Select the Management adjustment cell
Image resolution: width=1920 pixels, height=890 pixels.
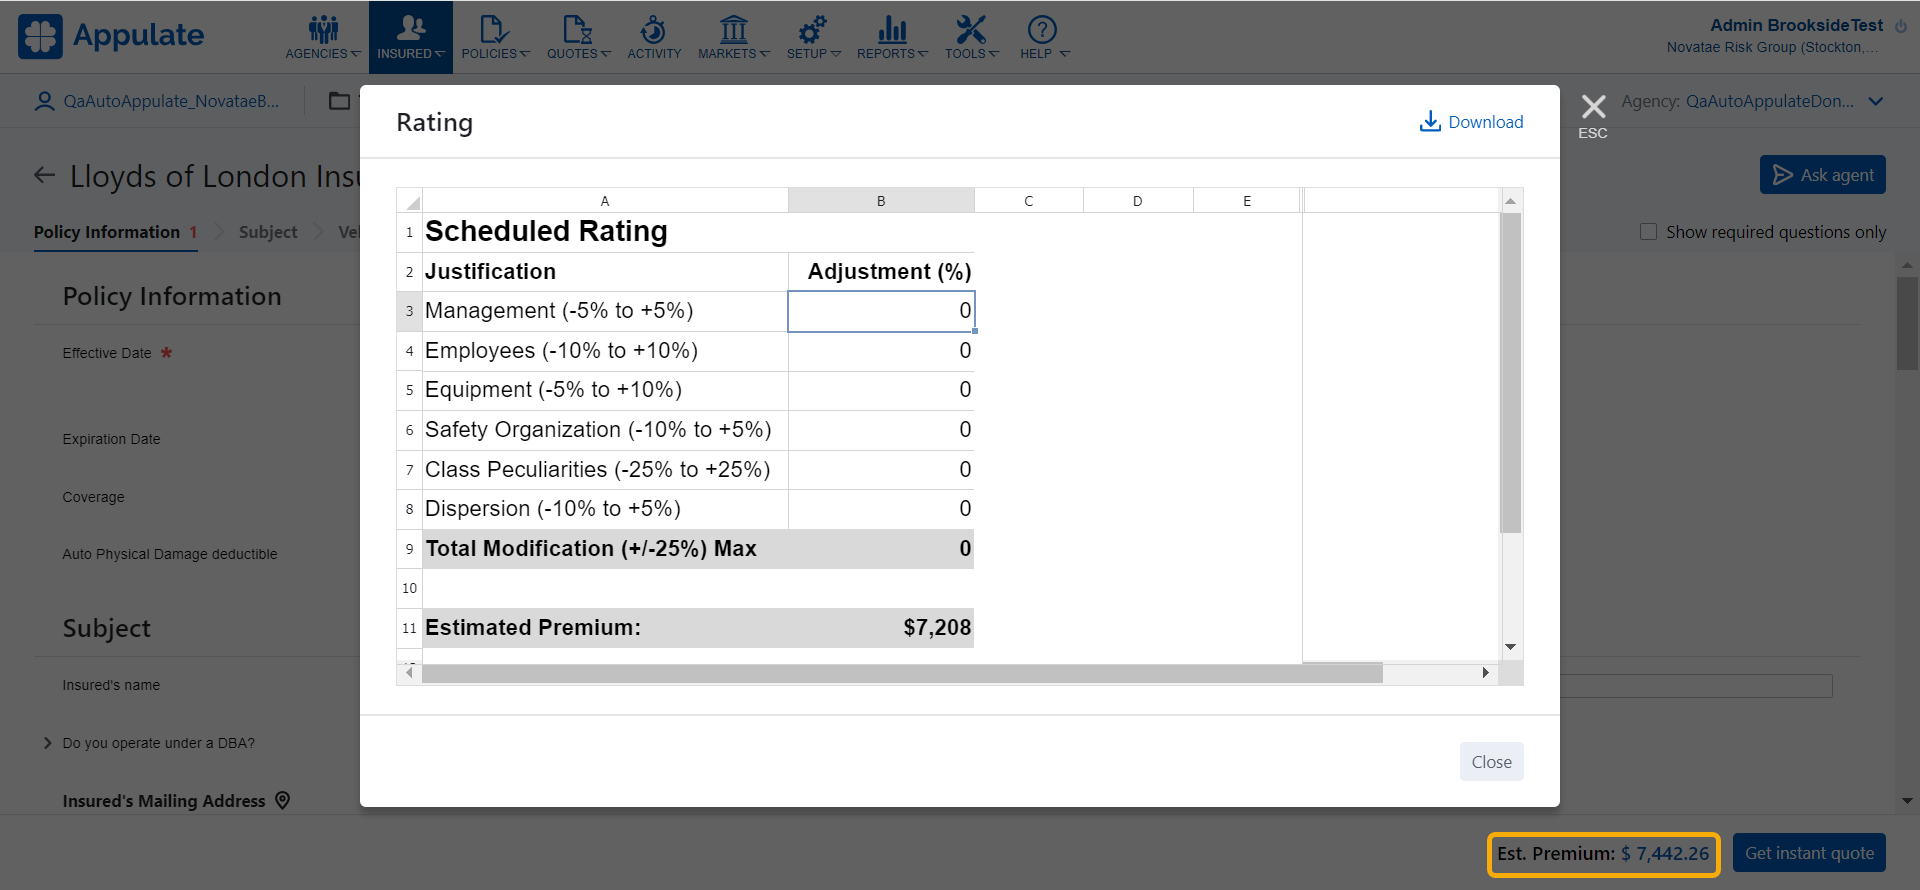coord(880,311)
